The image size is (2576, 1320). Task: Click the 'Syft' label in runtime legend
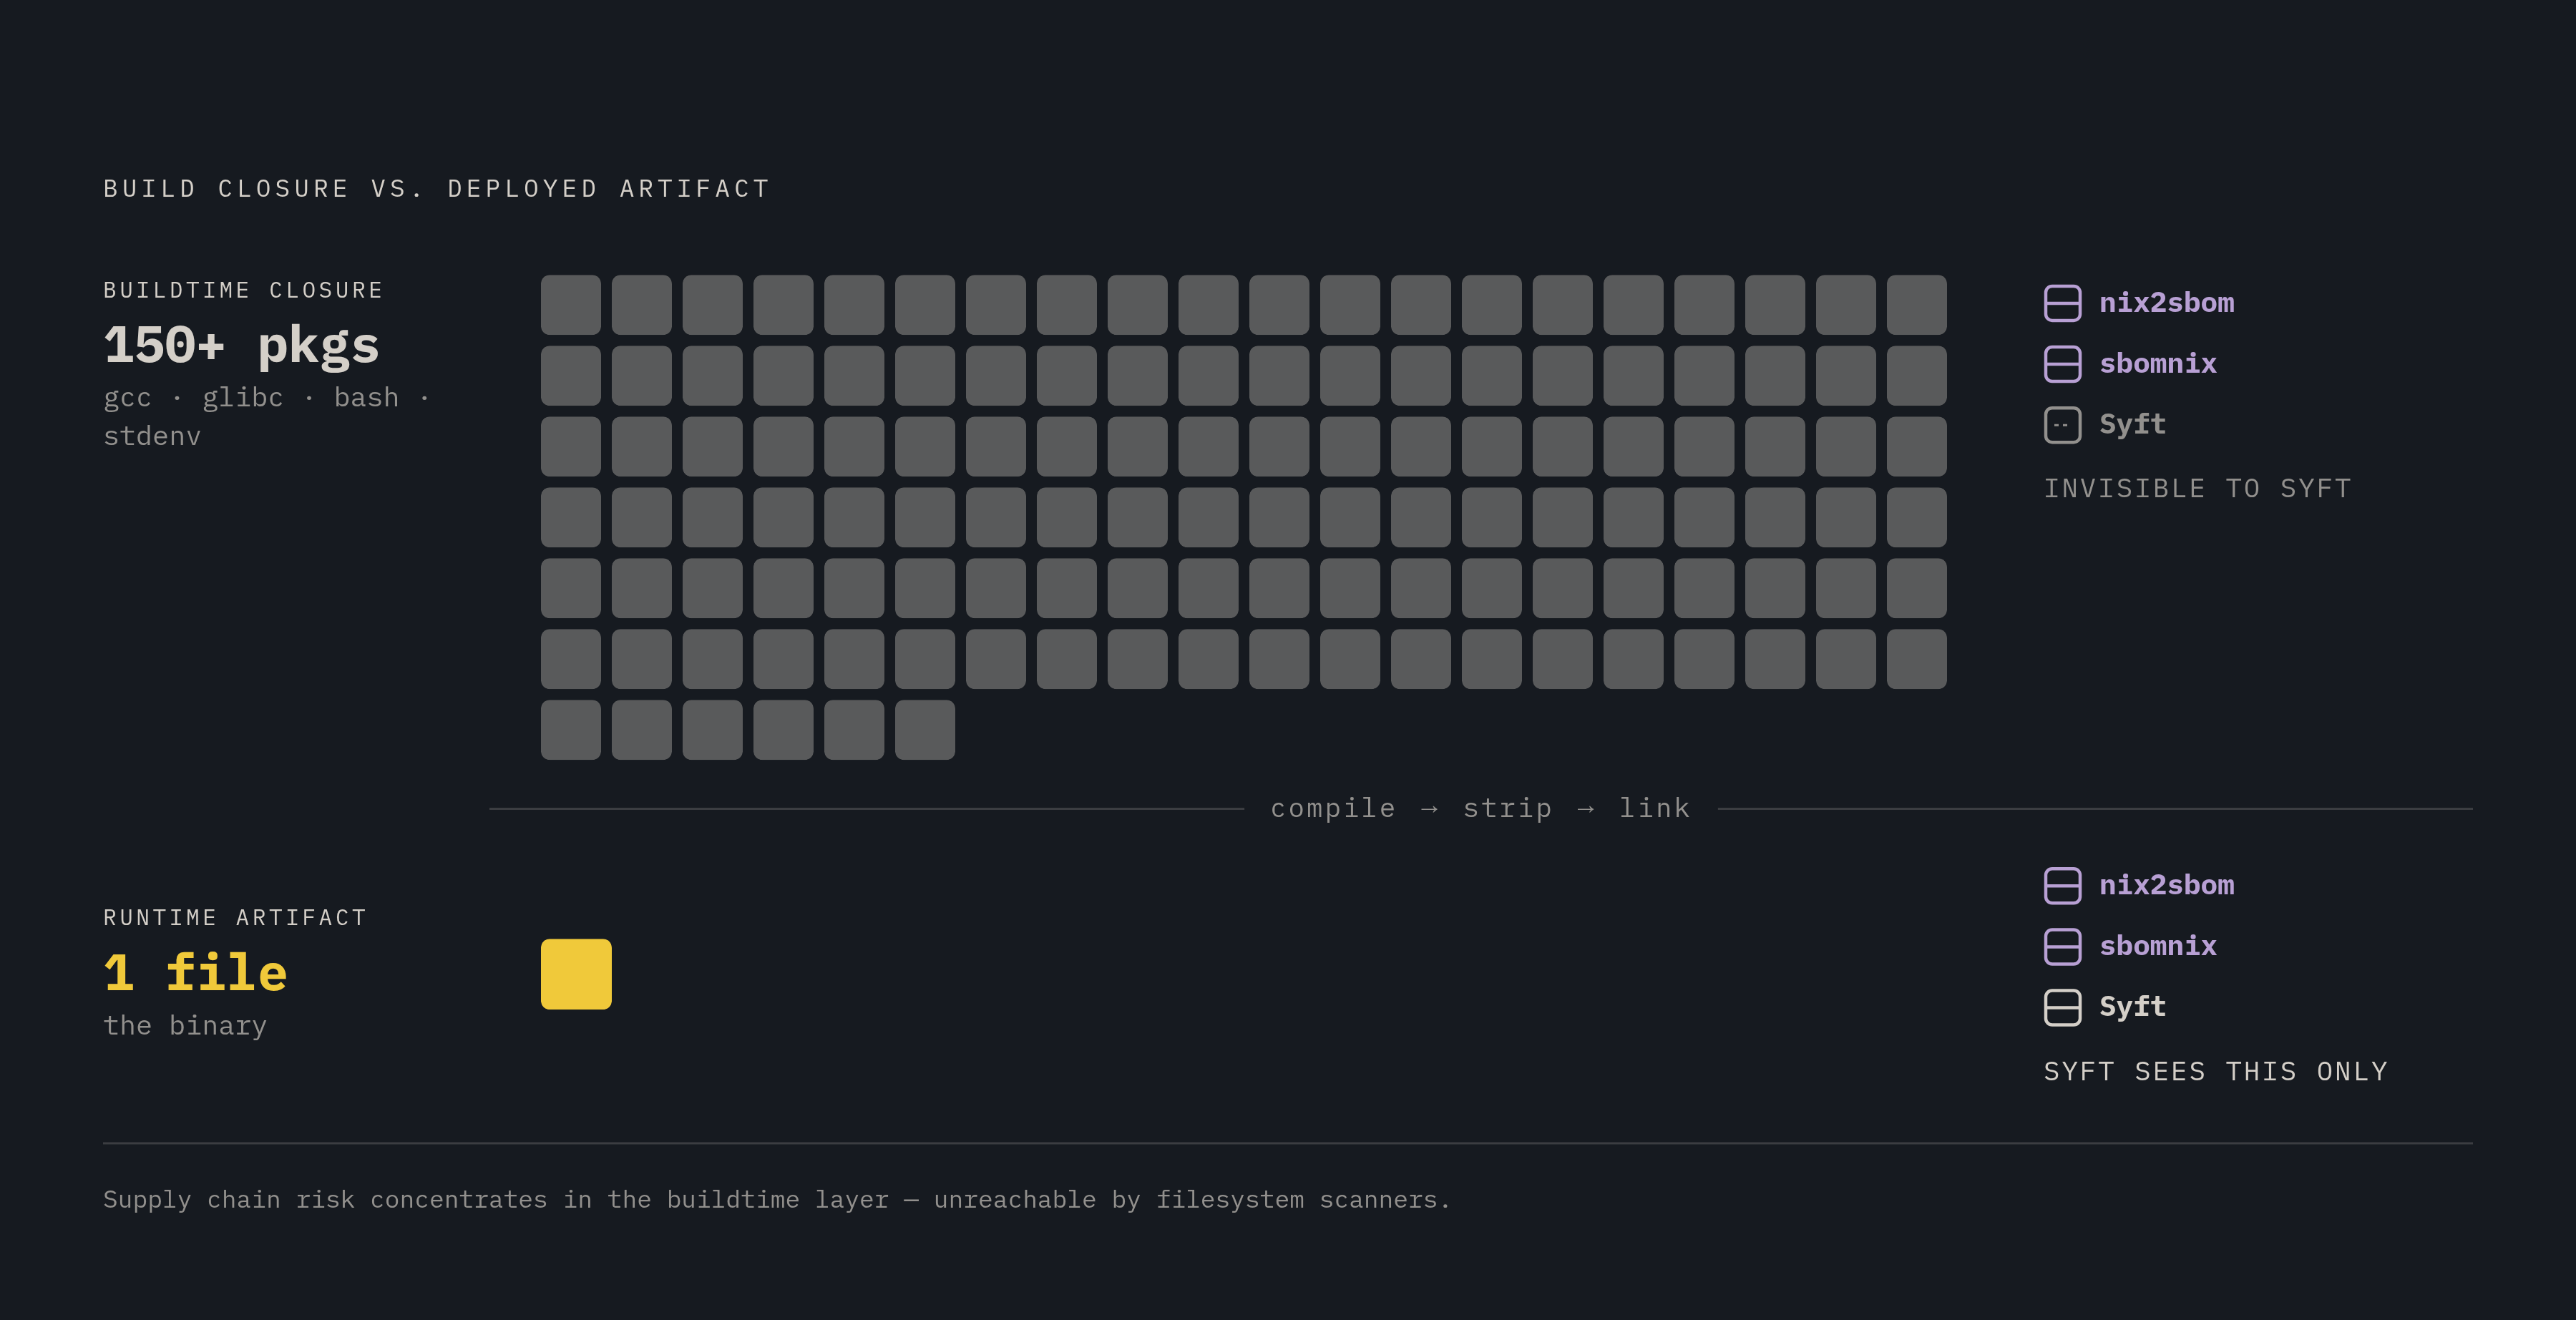pyautogui.click(x=2132, y=1007)
